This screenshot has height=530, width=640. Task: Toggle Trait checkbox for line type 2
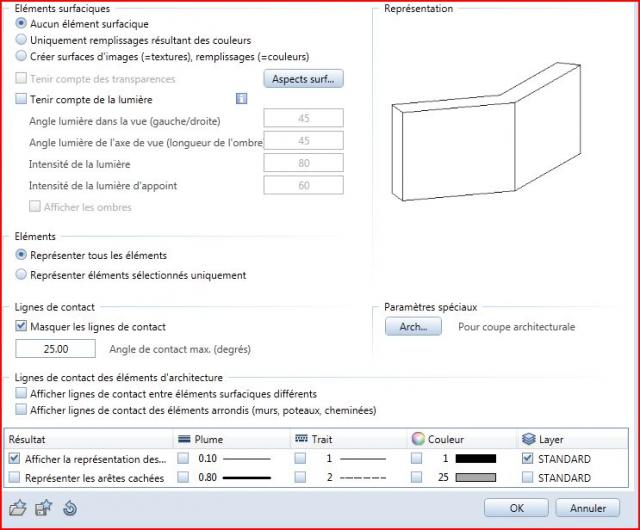point(300,477)
